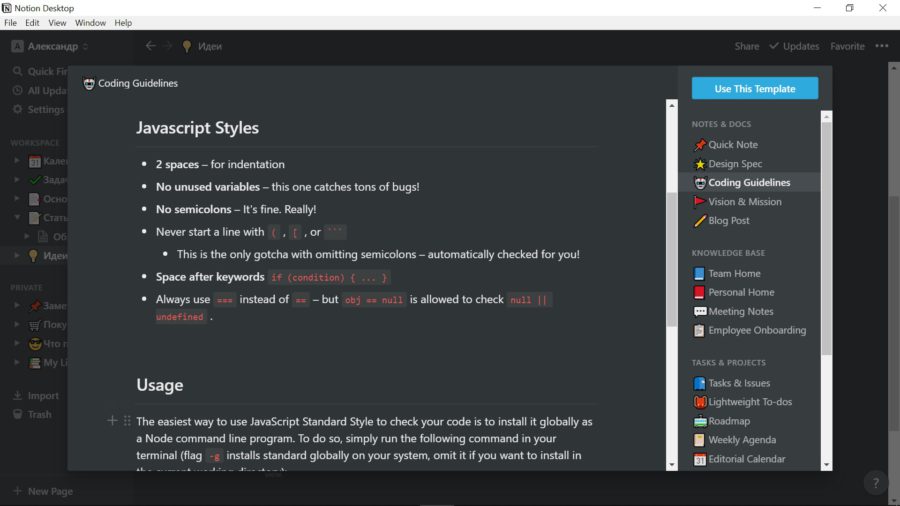The width and height of the screenshot is (900, 506).
Task: Open the File menu
Action: tap(10, 23)
